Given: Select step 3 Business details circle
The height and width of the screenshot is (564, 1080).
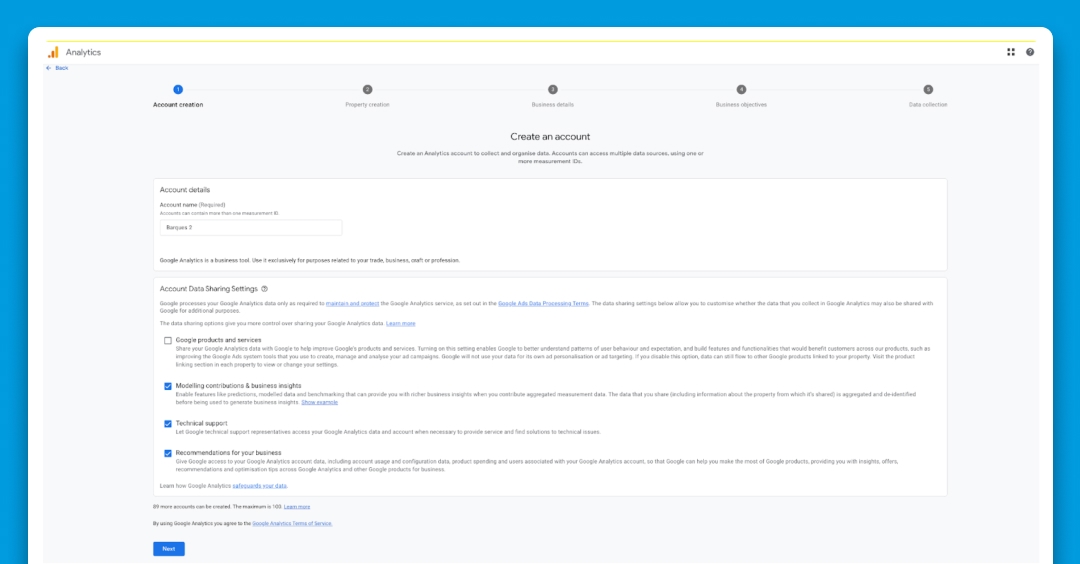Looking at the screenshot, I should [x=553, y=90].
